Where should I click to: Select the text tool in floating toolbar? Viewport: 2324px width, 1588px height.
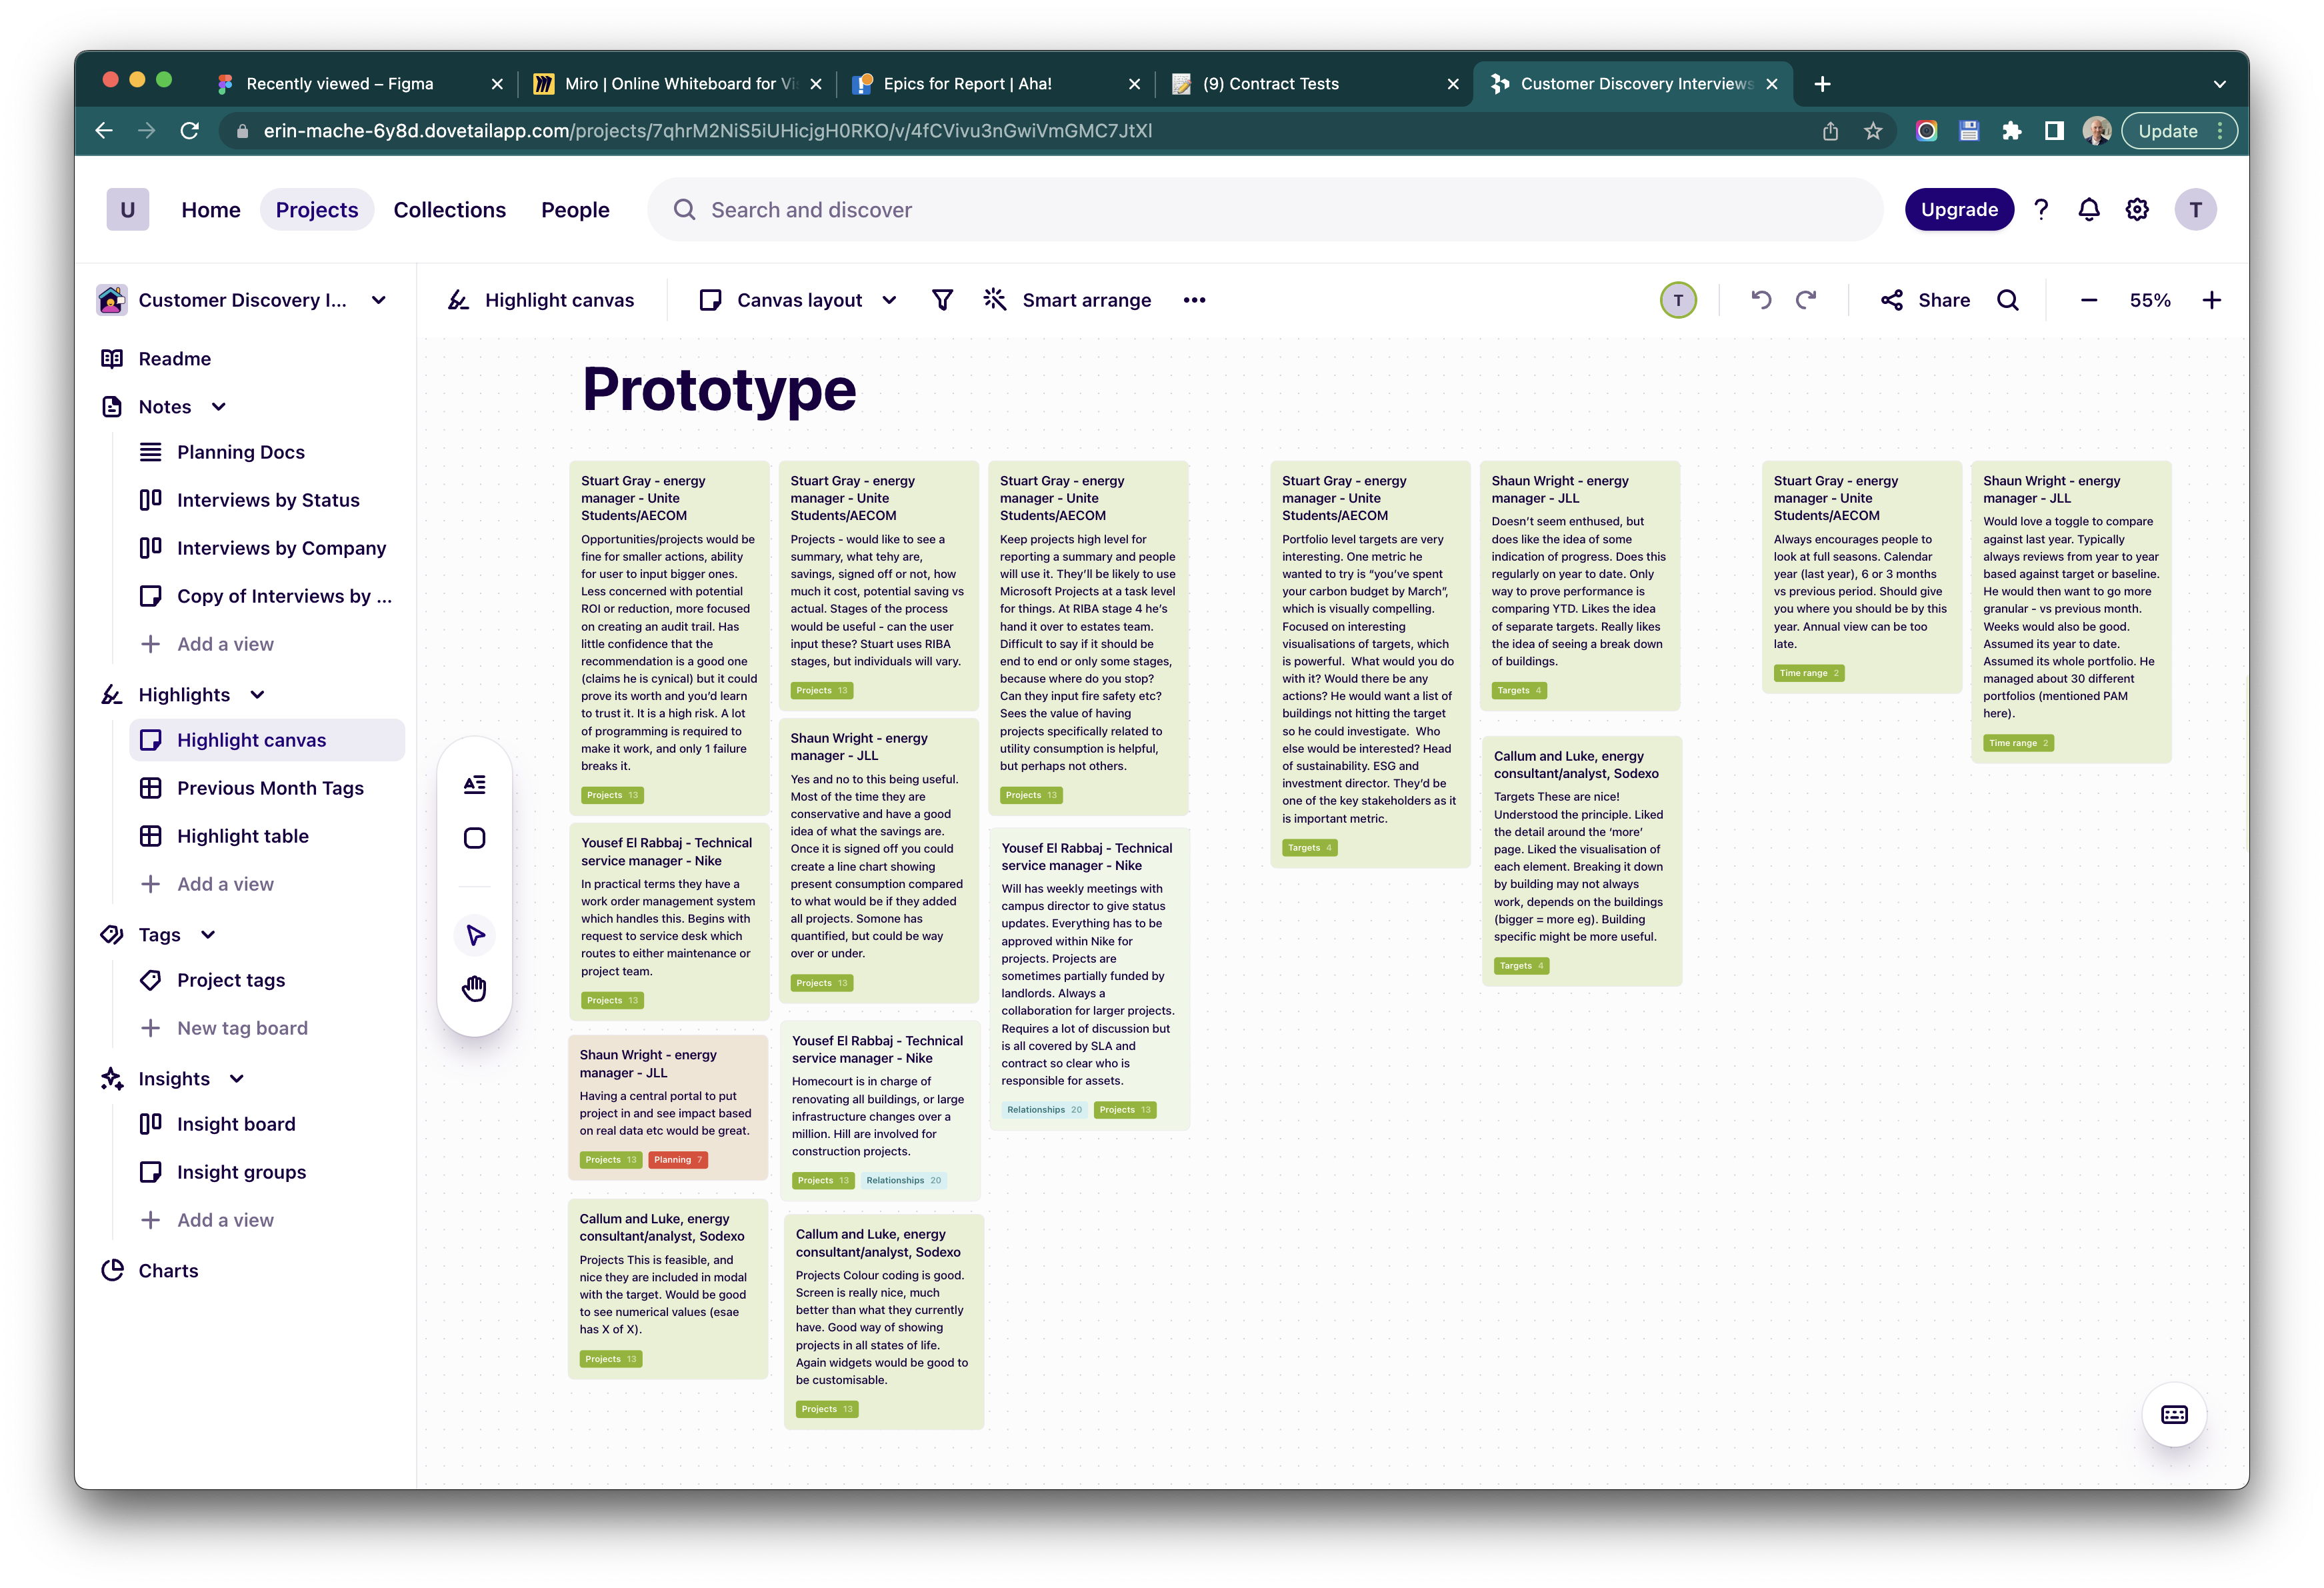pyautogui.click(x=475, y=785)
